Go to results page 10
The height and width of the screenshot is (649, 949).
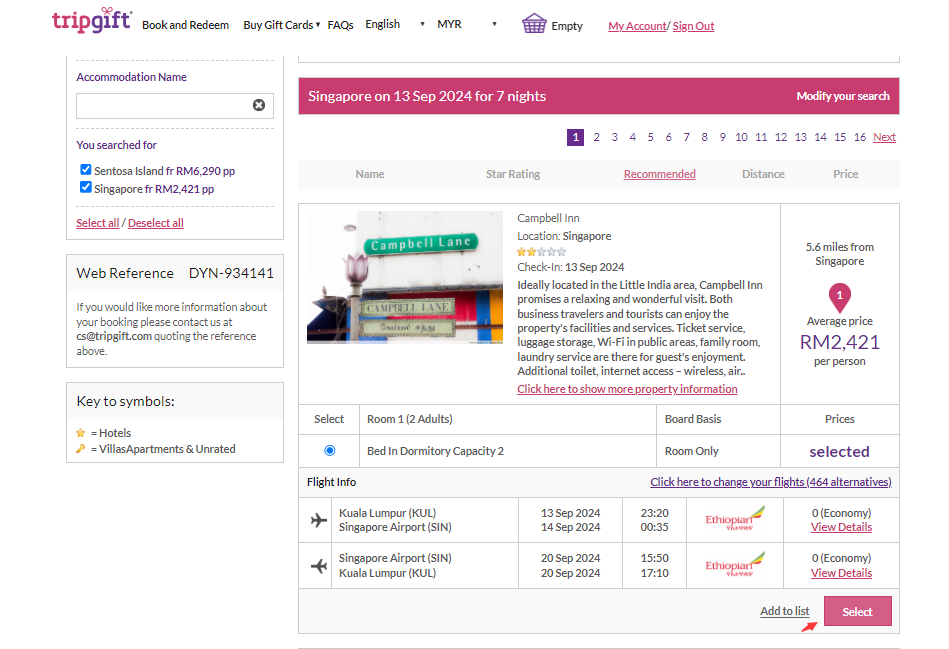(741, 137)
